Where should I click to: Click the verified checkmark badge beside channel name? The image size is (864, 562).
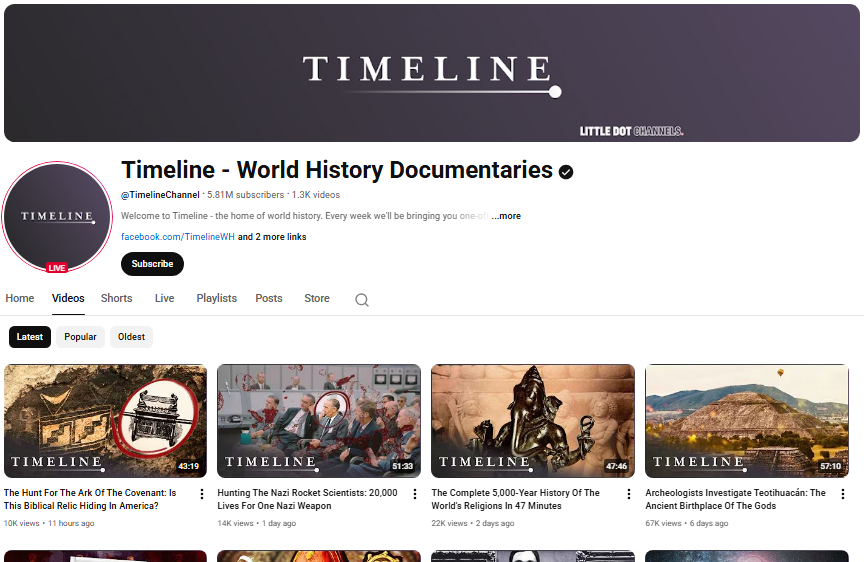pyautogui.click(x=566, y=172)
